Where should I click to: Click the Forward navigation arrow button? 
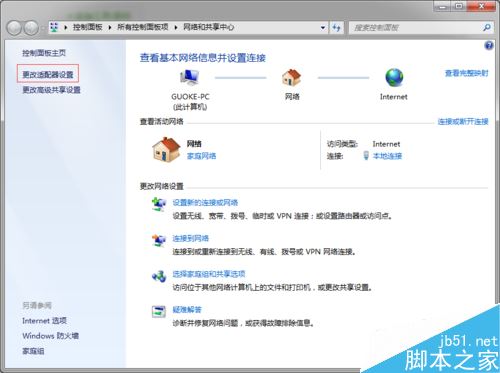click(31, 28)
